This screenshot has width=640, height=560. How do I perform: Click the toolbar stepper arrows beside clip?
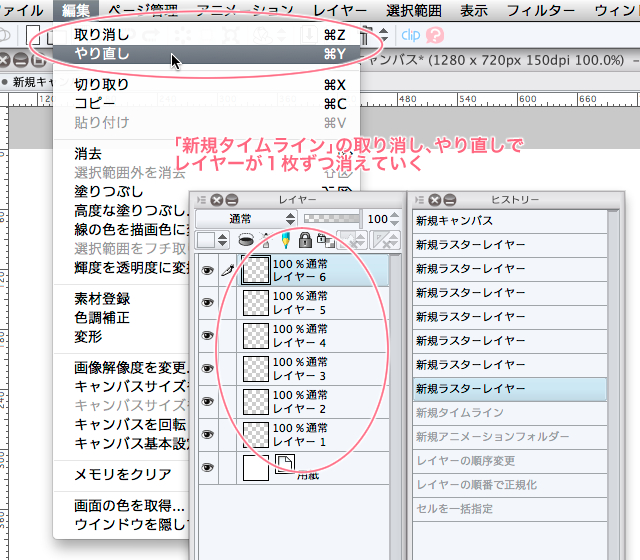pos(384,36)
